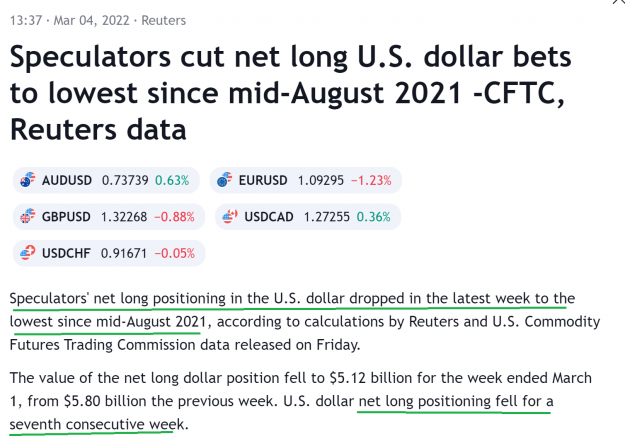
Task: Click the article headline about Speculators
Action: 291,93
